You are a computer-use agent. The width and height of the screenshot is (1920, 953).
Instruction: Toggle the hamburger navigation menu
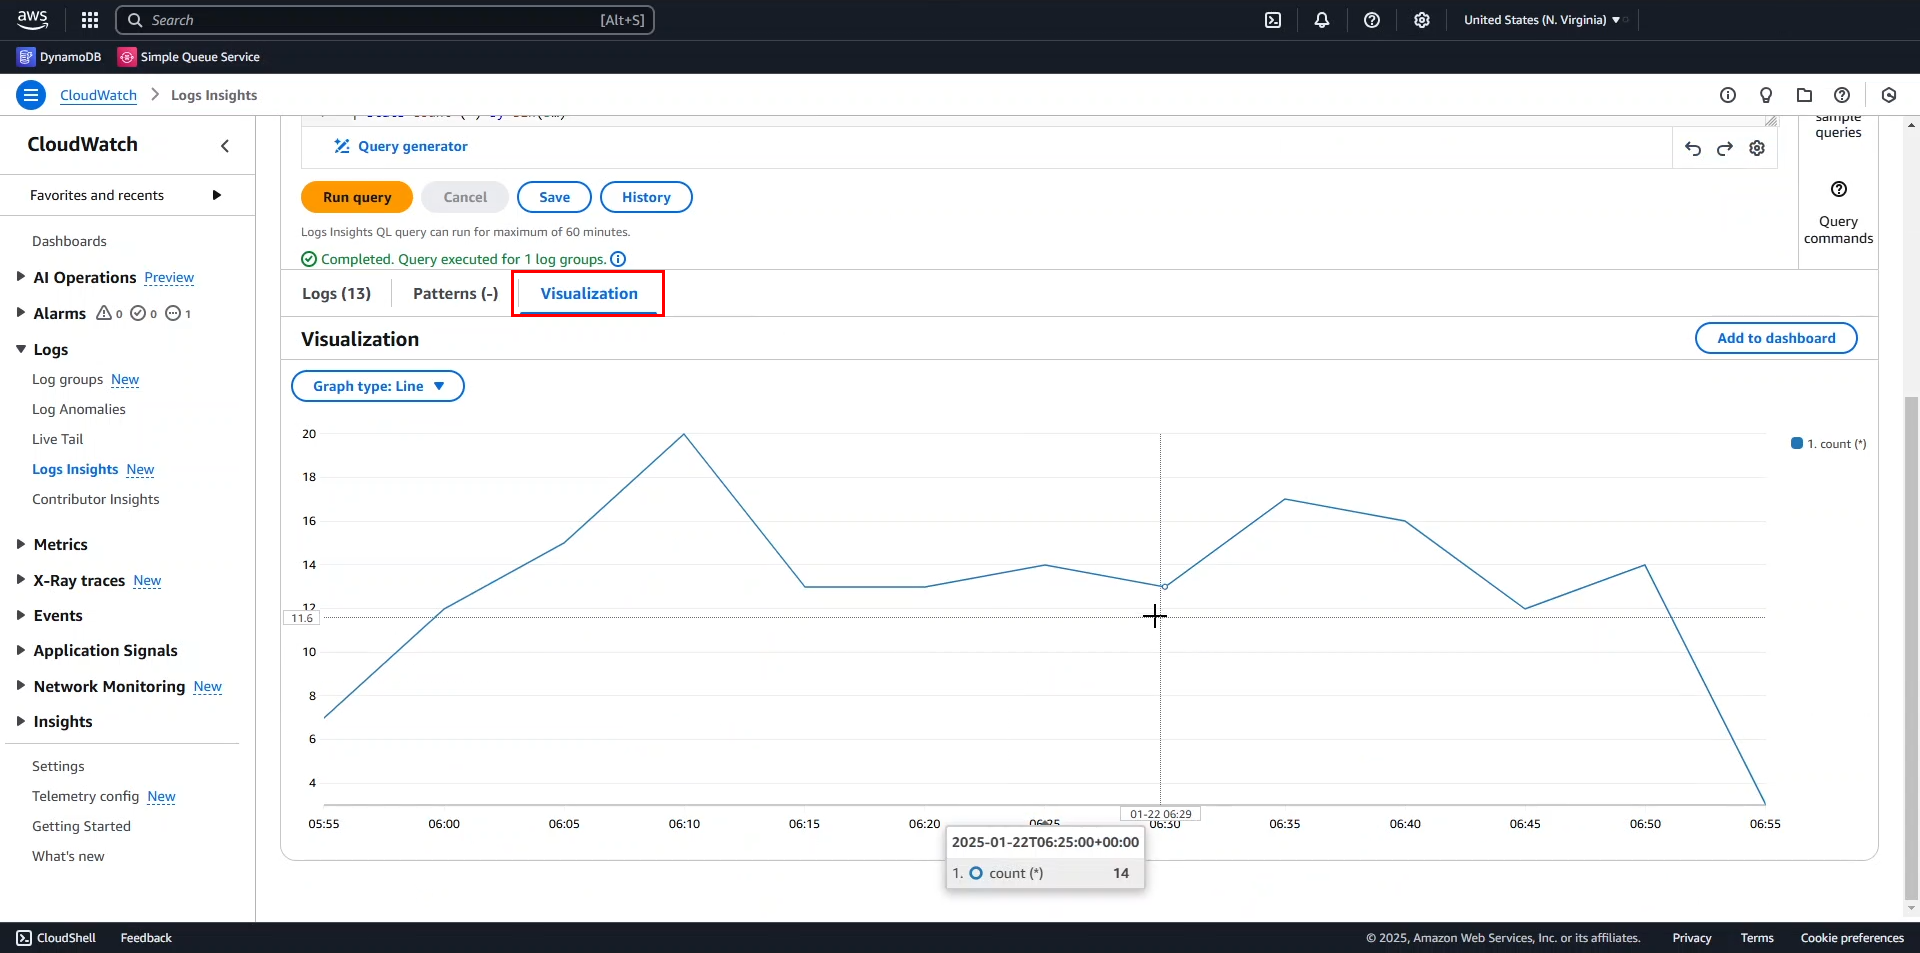31,95
